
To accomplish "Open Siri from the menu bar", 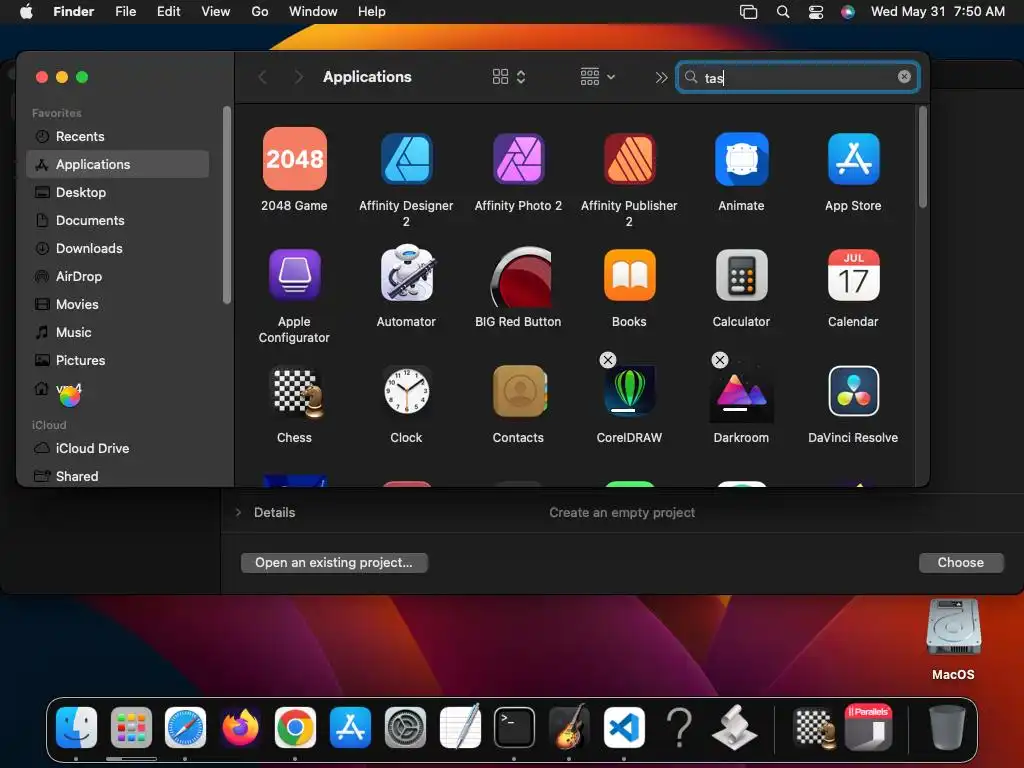I will coord(848,12).
